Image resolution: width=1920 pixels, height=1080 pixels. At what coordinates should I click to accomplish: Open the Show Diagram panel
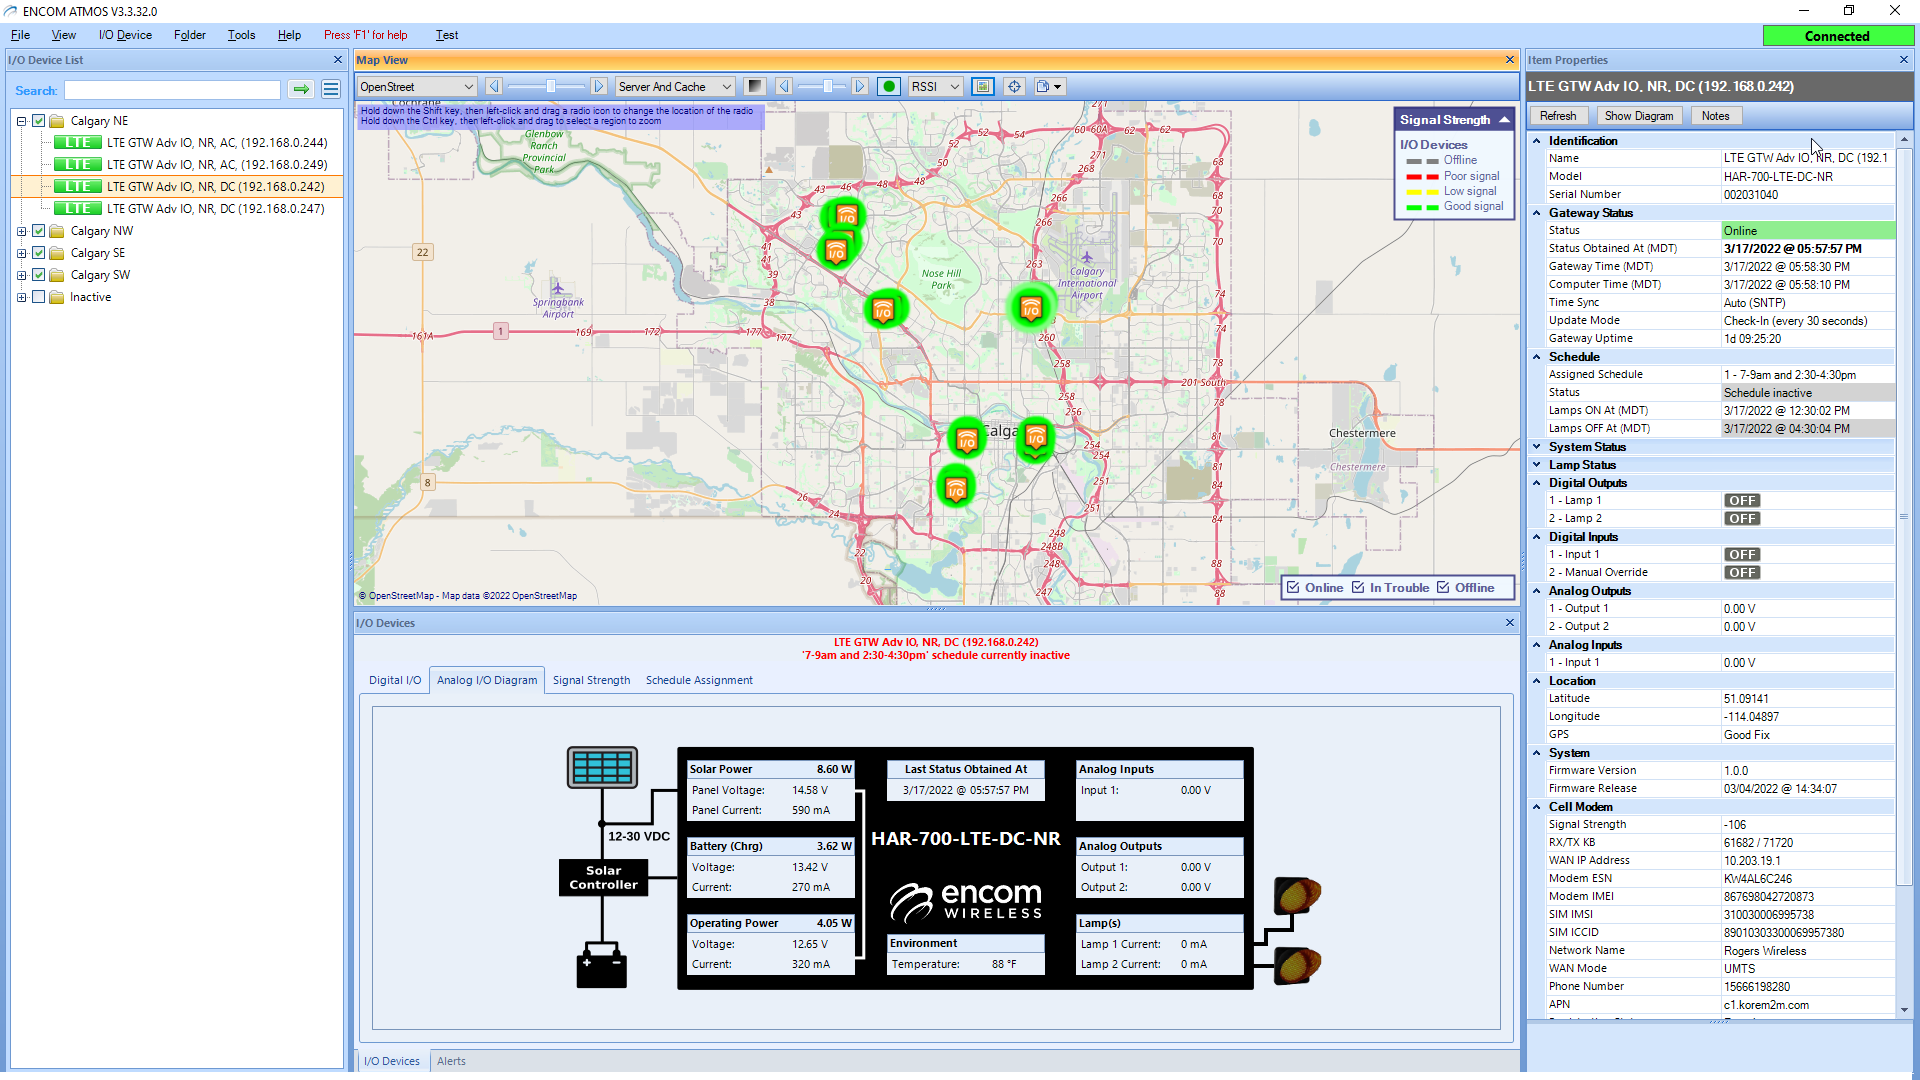(1638, 115)
